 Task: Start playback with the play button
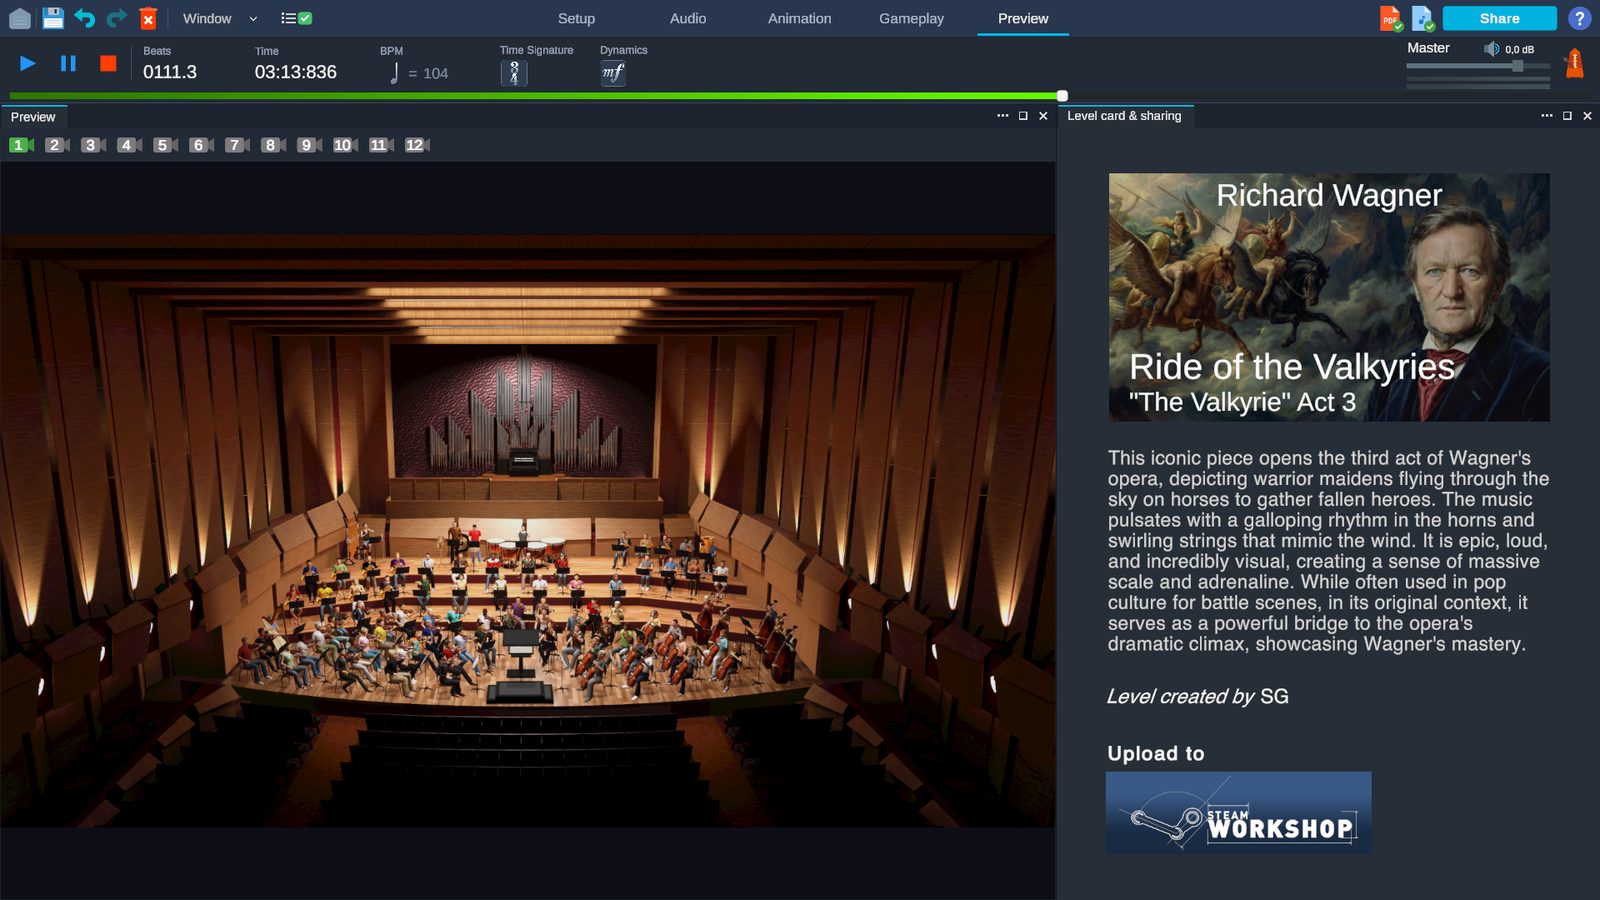tap(27, 63)
